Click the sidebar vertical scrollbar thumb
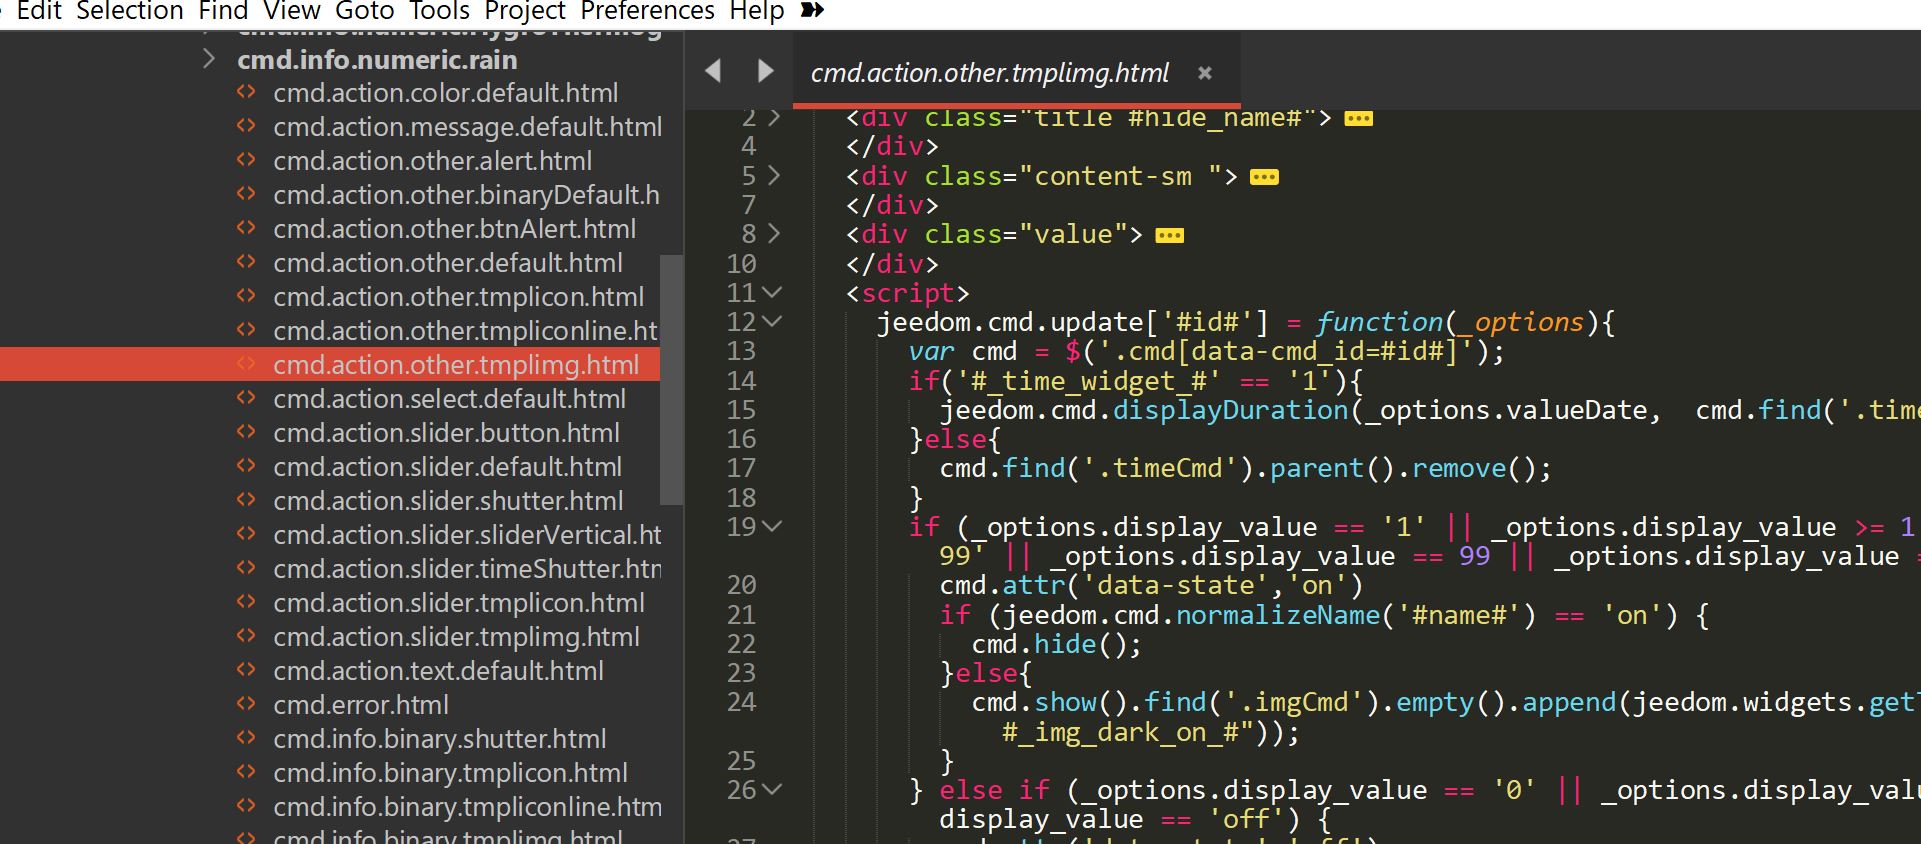This screenshot has width=1921, height=844. [671, 380]
